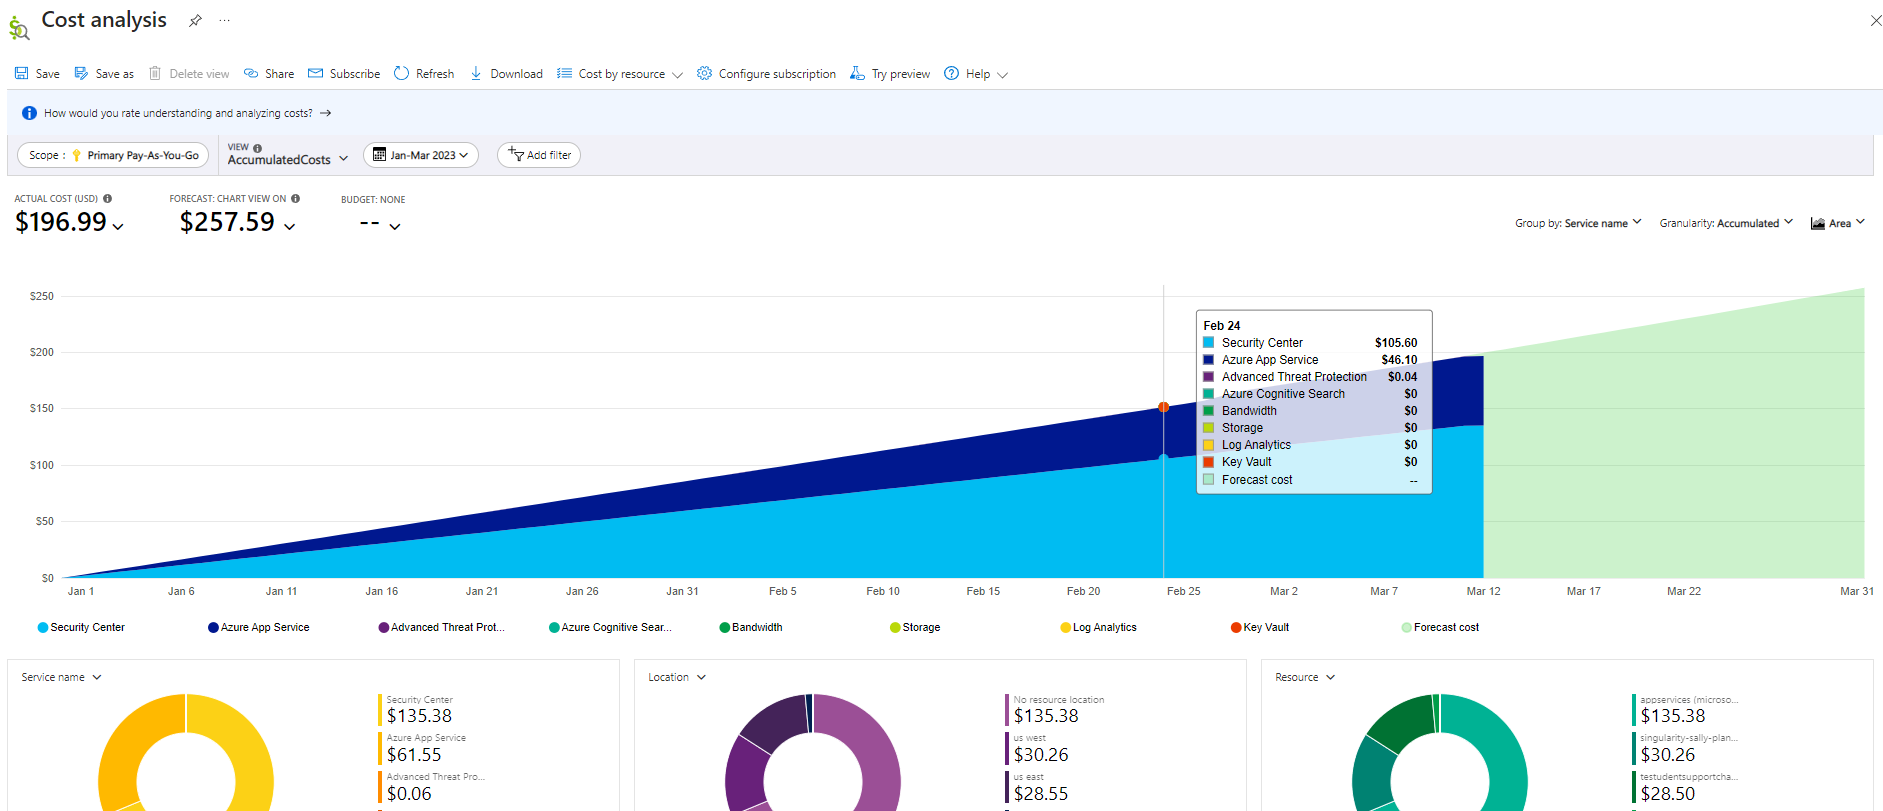Click Try preview

pos(890,74)
